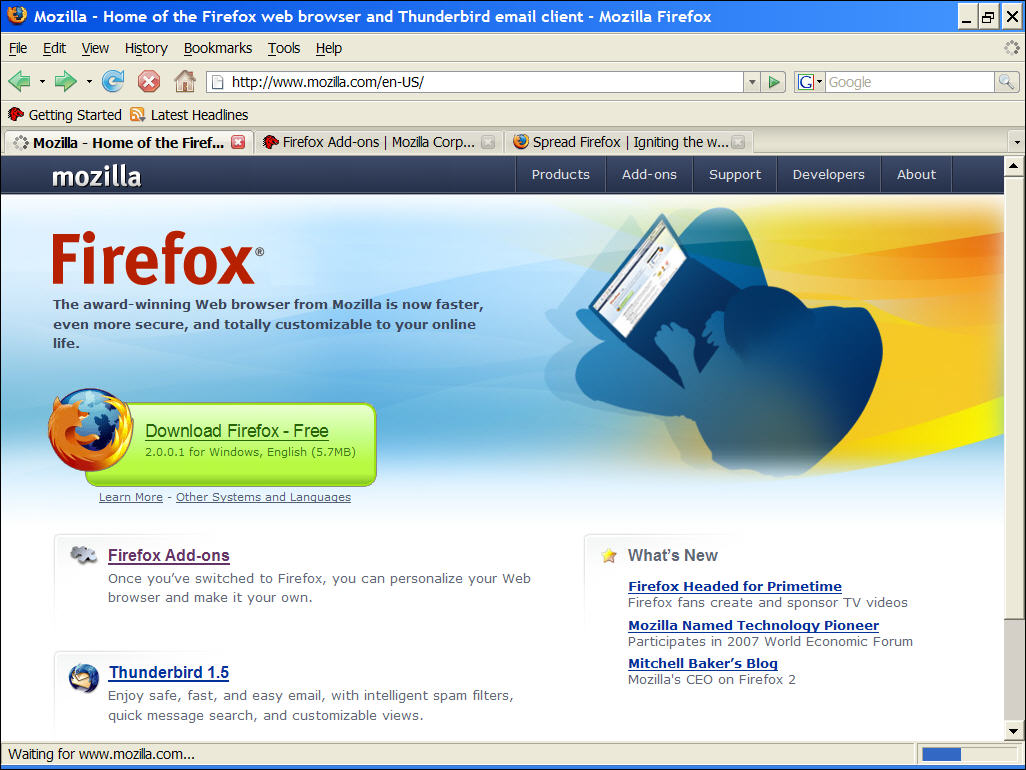Open the File menu
Screen dimensions: 1026x770
click(x=18, y=48)
